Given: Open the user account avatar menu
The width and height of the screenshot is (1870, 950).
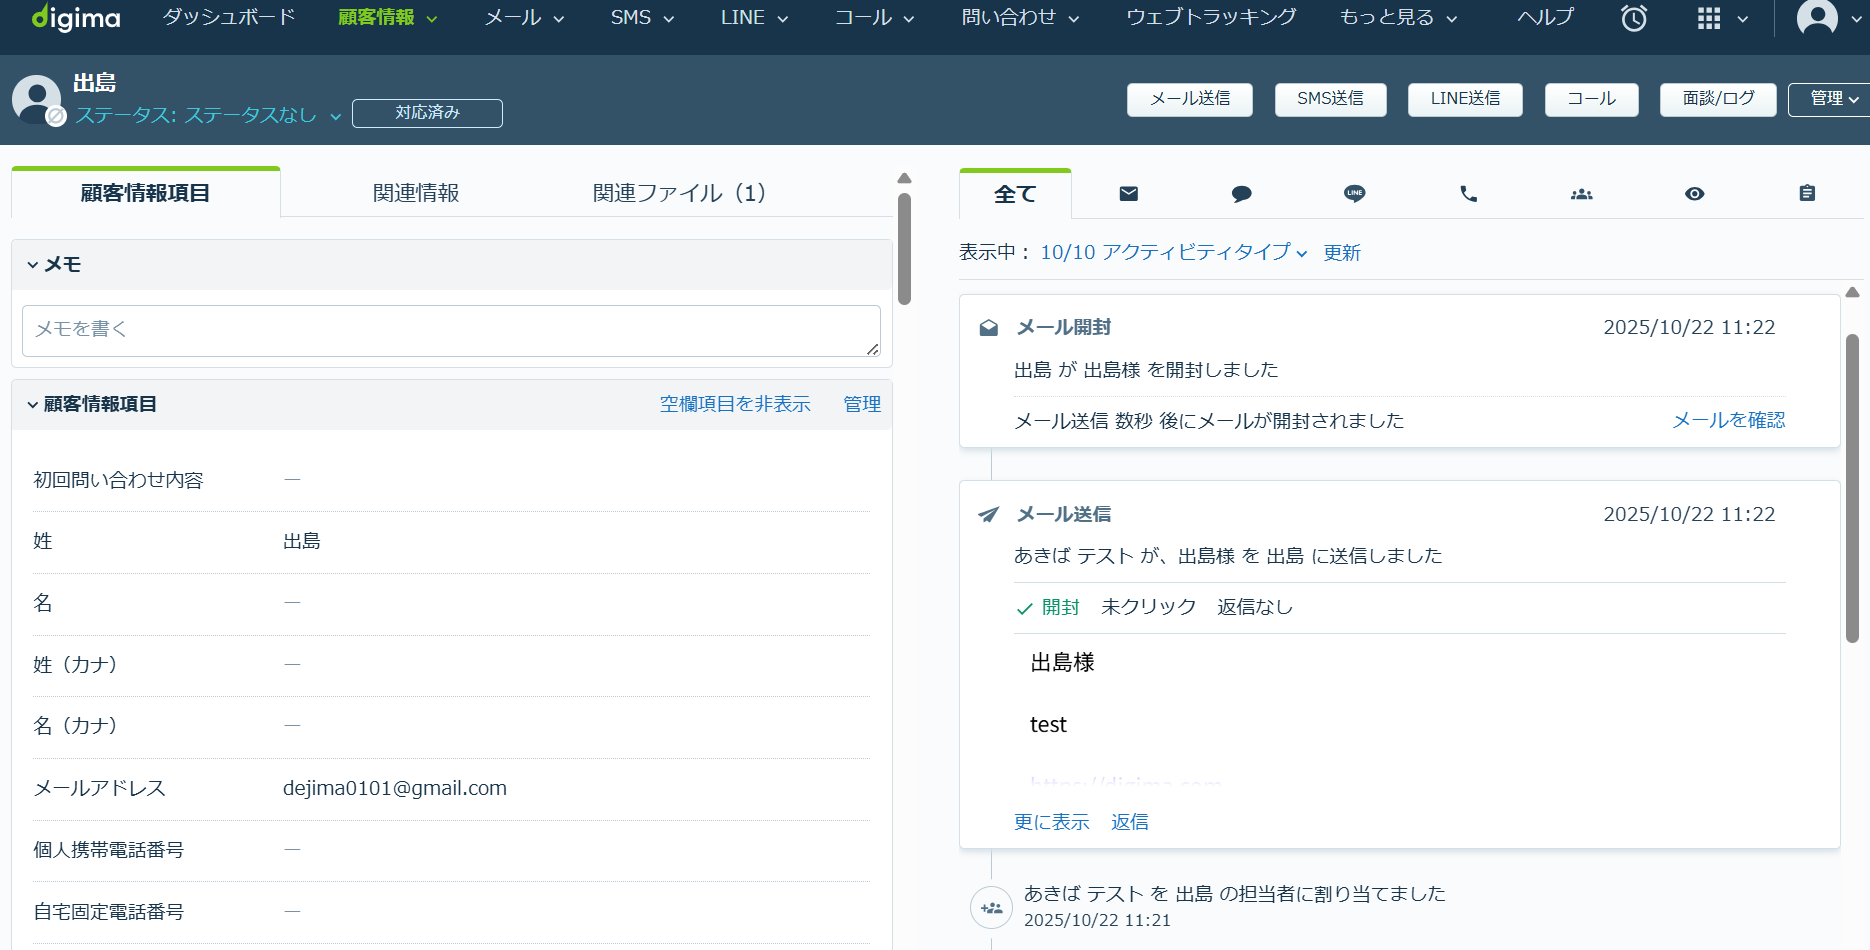Looking at the screenshot, I should point(1817,18).
